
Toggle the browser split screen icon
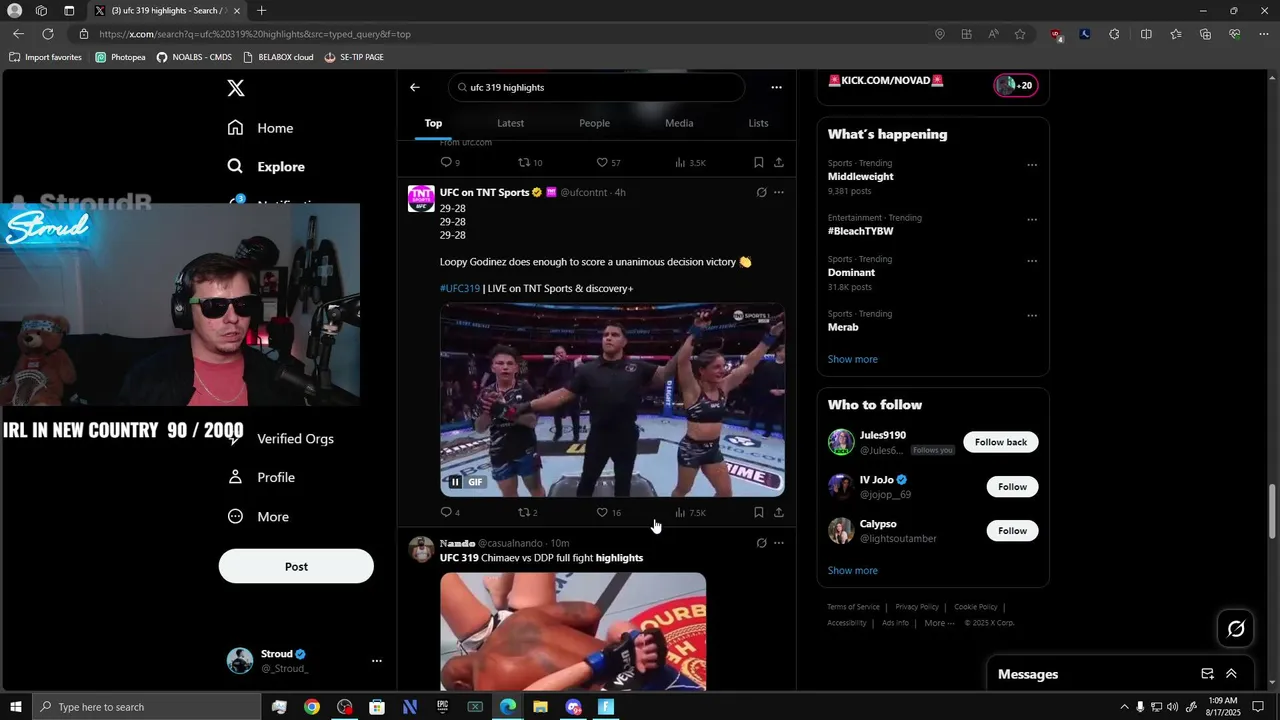1146,34
